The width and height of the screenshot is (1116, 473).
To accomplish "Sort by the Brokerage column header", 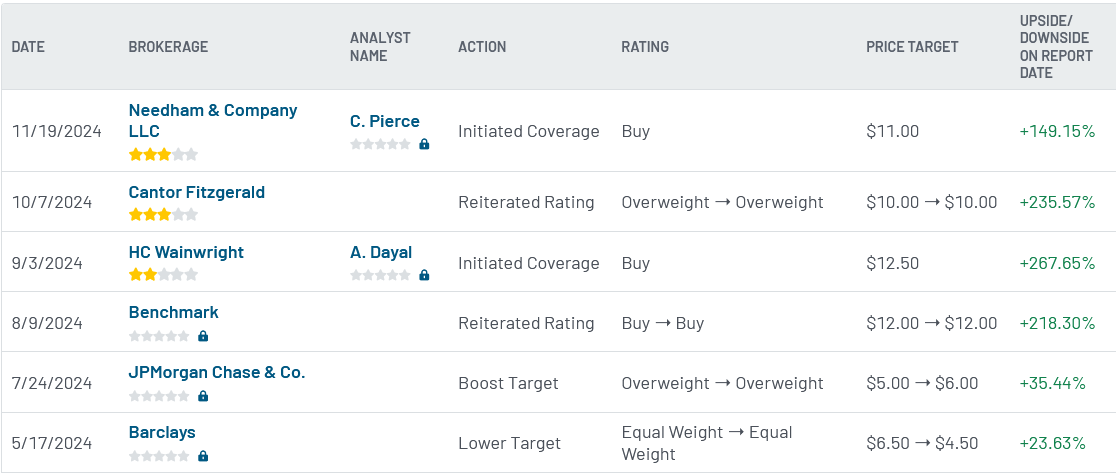I will tap(168, 47).
